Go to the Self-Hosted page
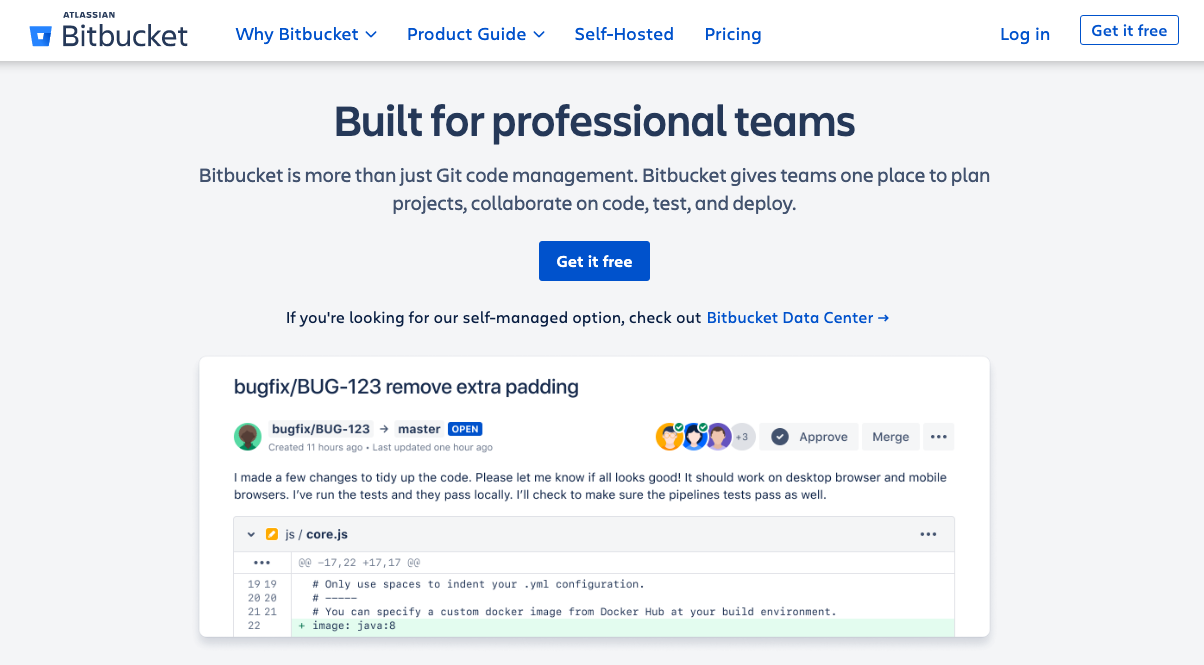 coord(624,34)
